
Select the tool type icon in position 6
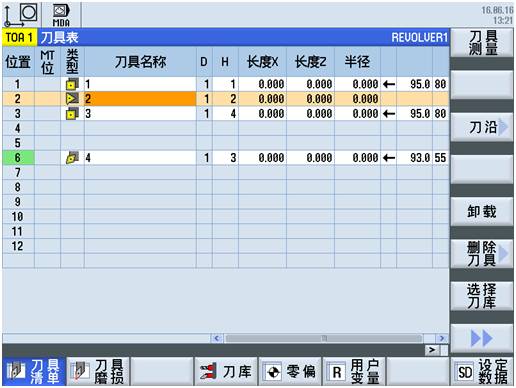[x=72, y=158]
